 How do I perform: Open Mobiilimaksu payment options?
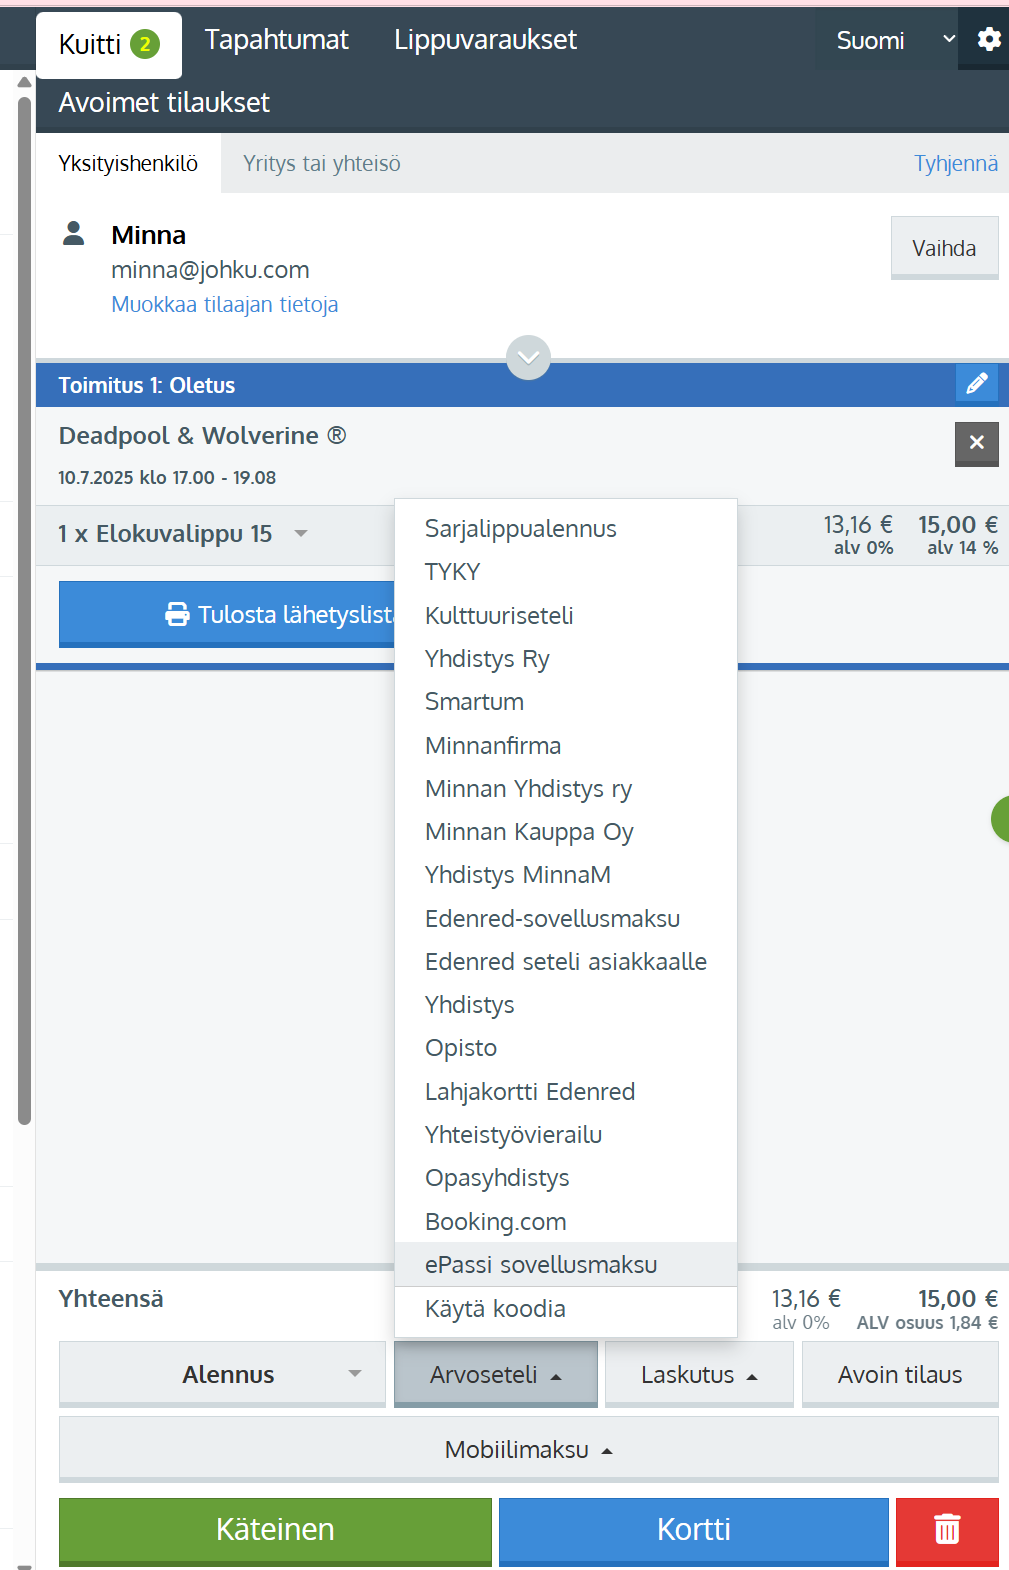(x=528, y=1449)
